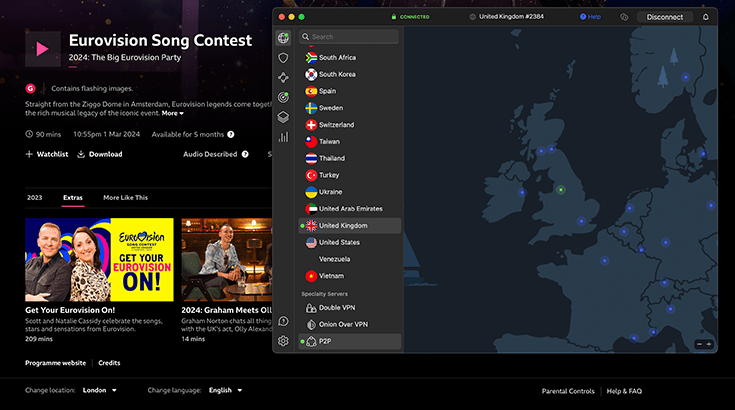735x410 pixels.
Task: Open the help chat bubble sidebar icon
Action: pos(283,321)
